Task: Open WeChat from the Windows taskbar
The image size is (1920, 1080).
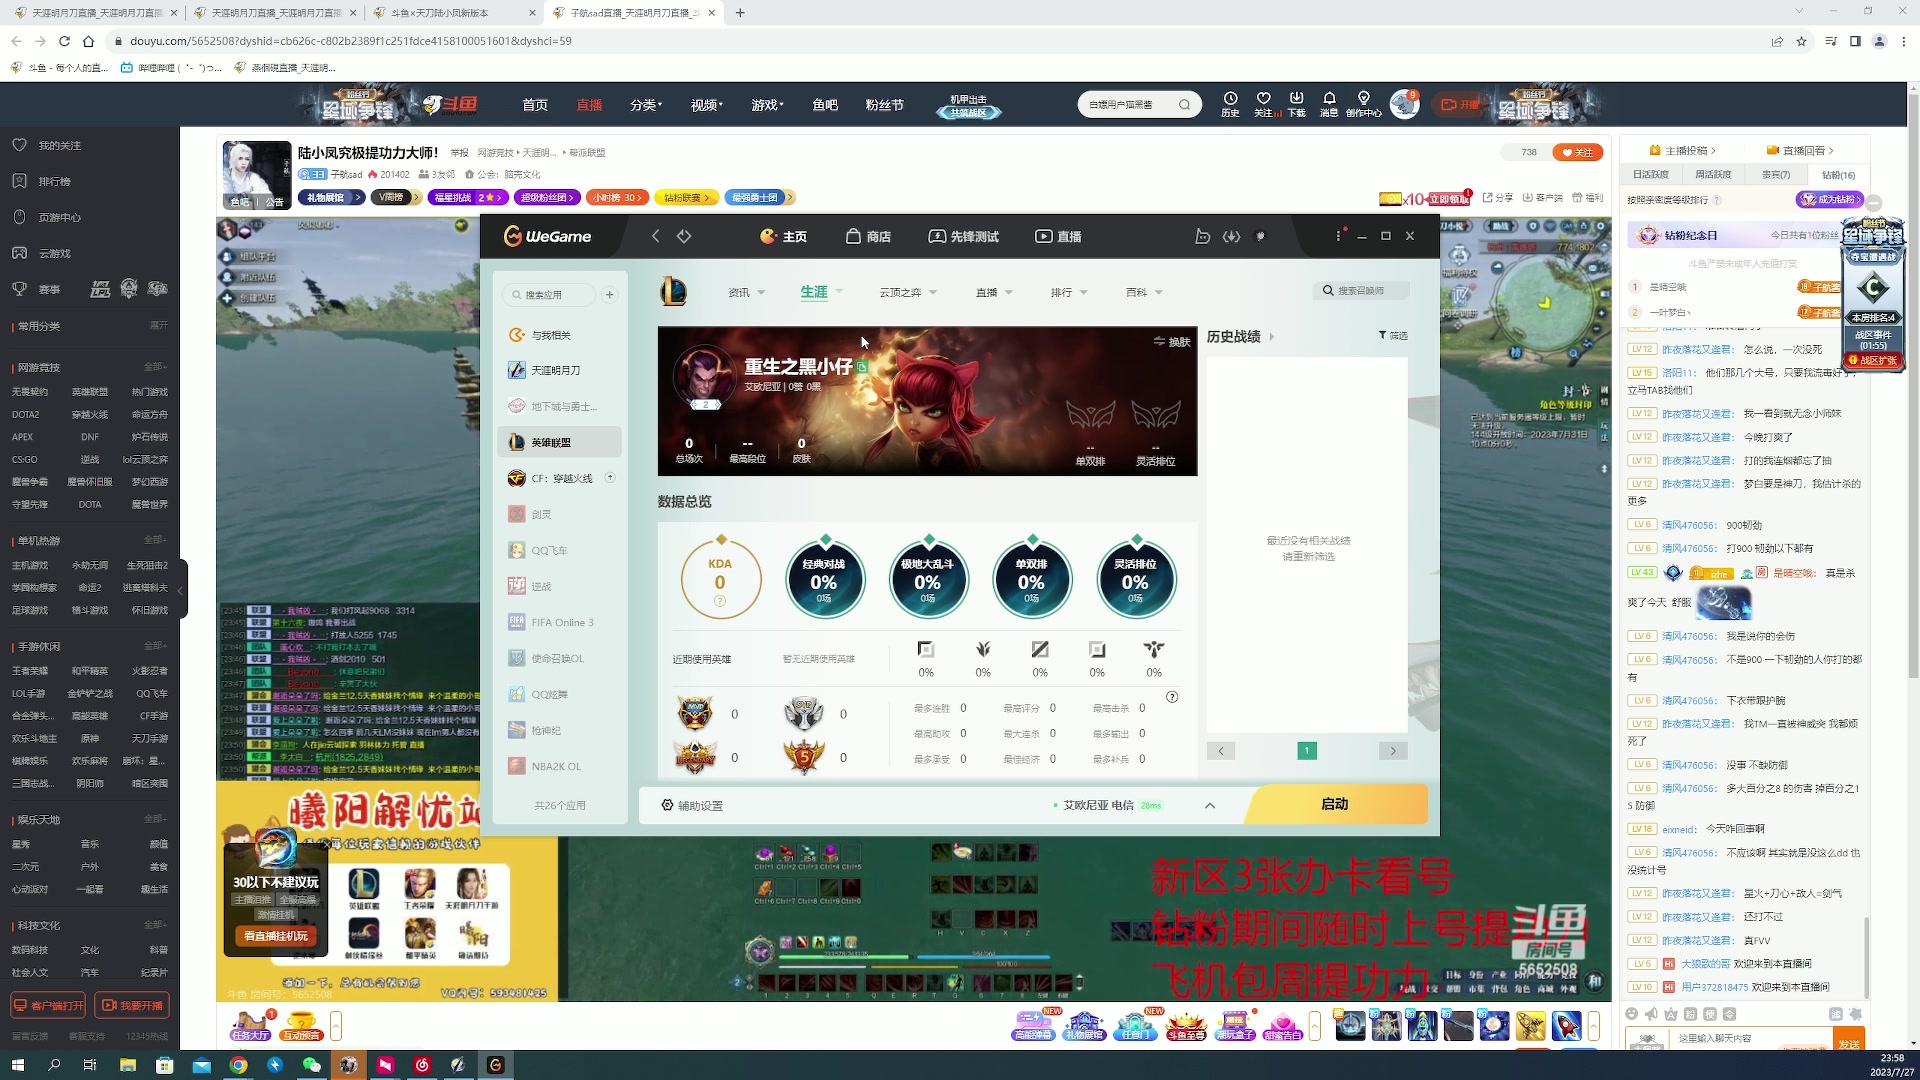Action: click(x=311, y=1065)
